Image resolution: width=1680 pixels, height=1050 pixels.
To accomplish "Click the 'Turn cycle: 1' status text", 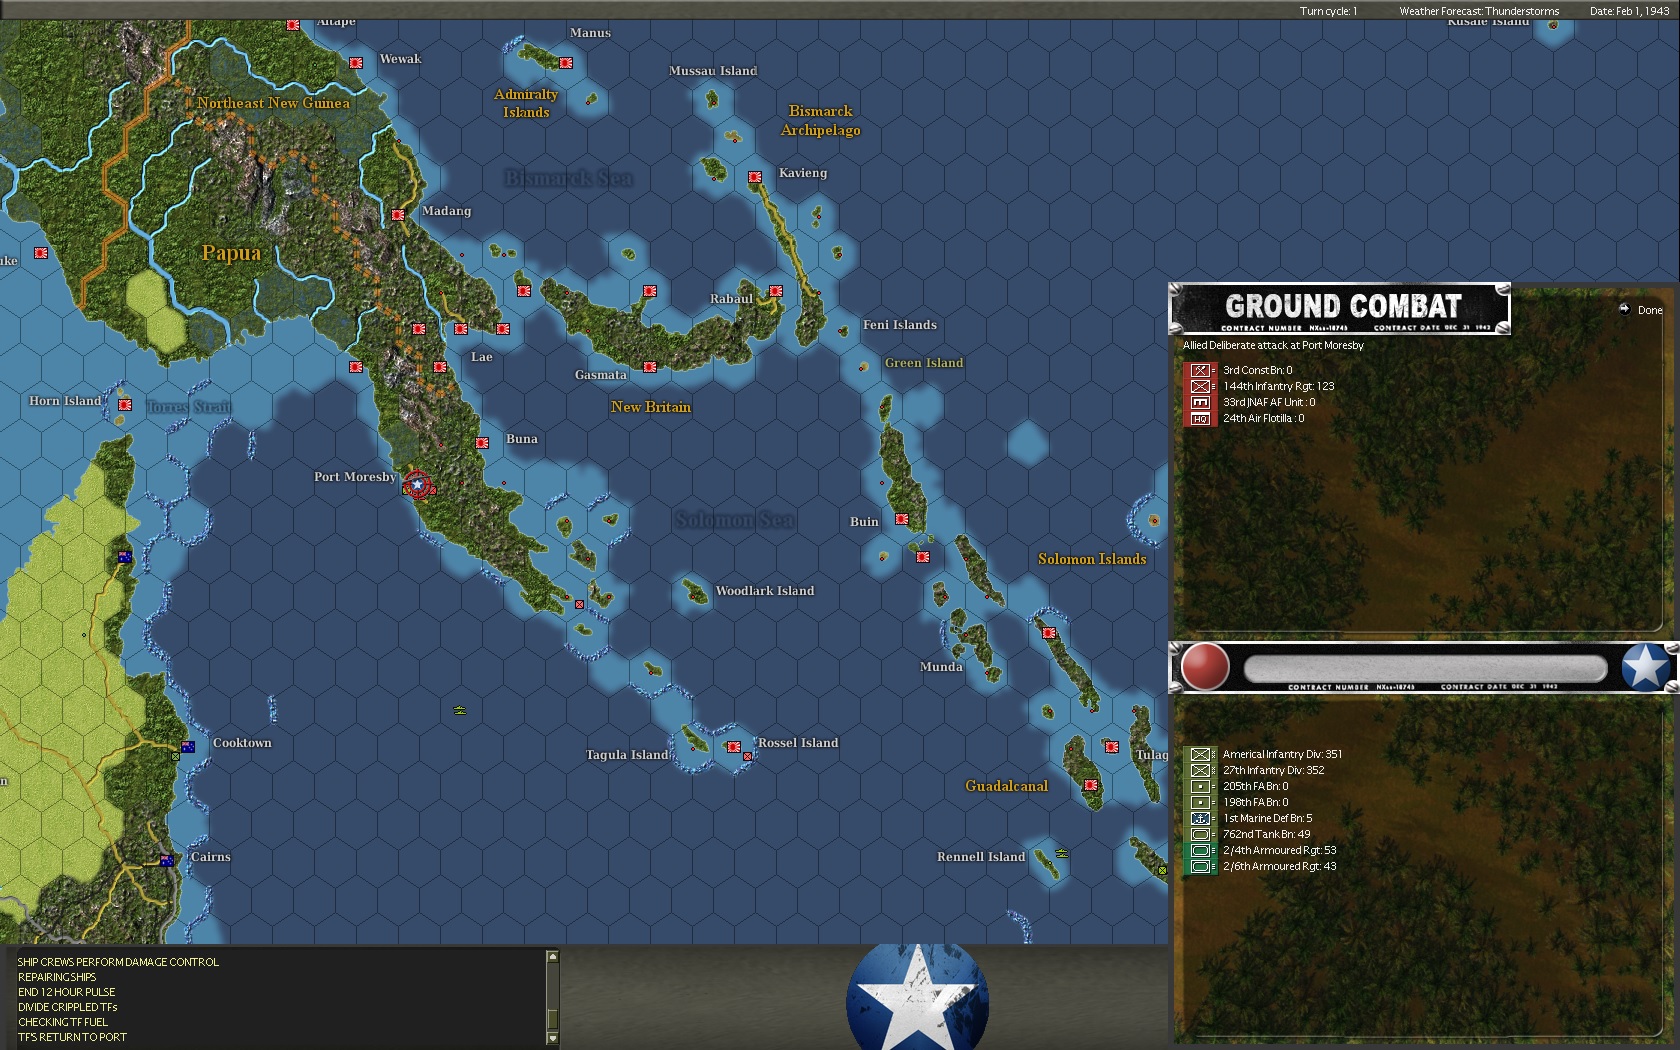I will [1328, 11].
